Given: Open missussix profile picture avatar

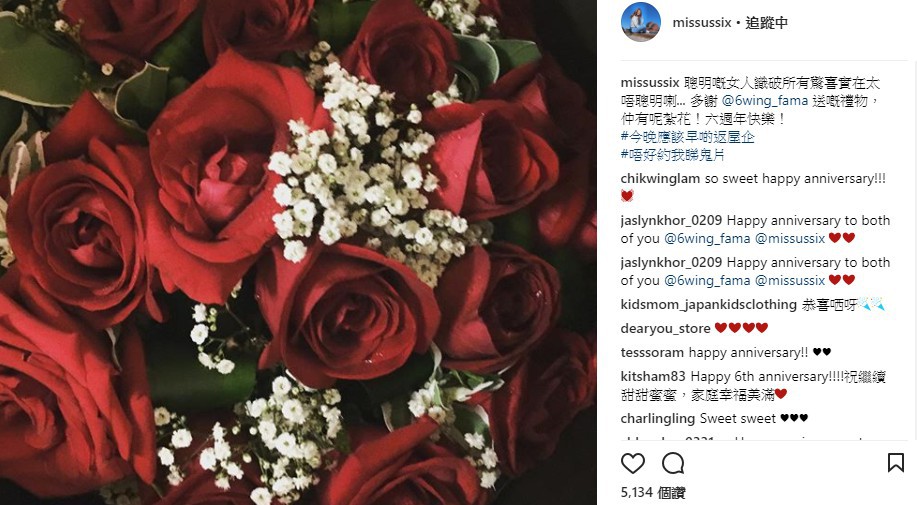Looking at the screenshot, I should (x=641, y=22).
